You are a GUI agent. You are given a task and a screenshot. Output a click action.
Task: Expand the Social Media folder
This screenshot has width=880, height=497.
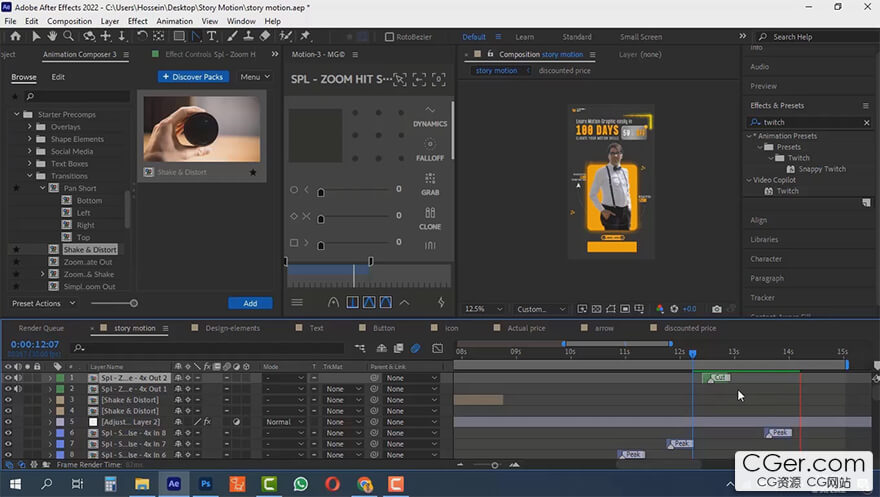click(x=30, y=151)
